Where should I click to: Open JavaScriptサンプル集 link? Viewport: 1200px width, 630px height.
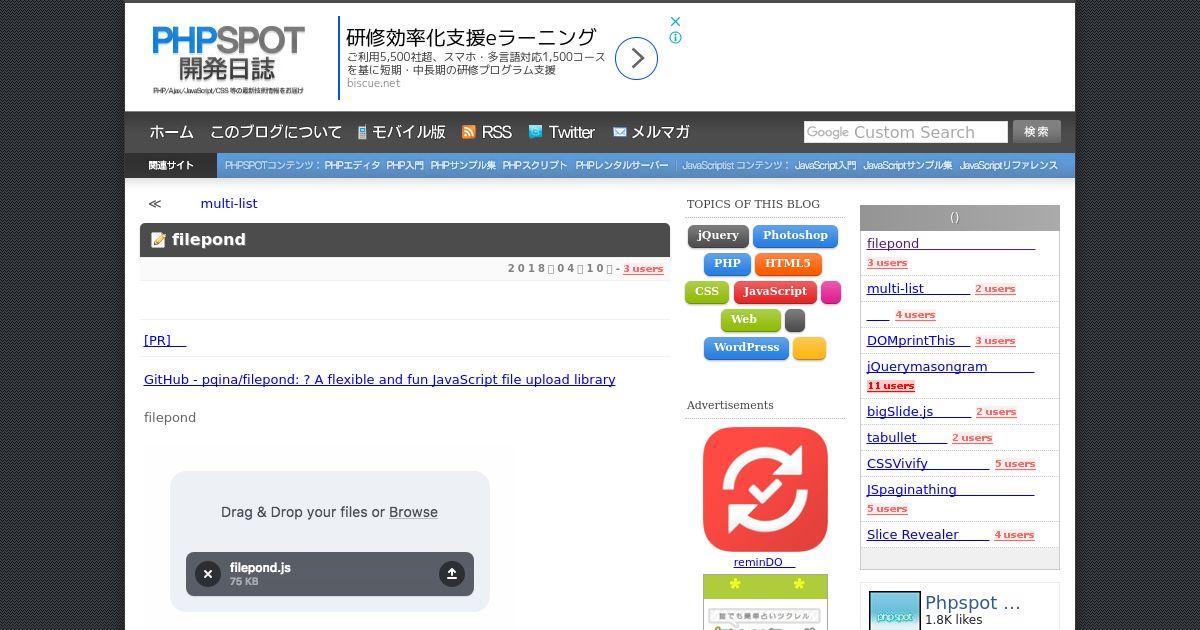point(907,165)
